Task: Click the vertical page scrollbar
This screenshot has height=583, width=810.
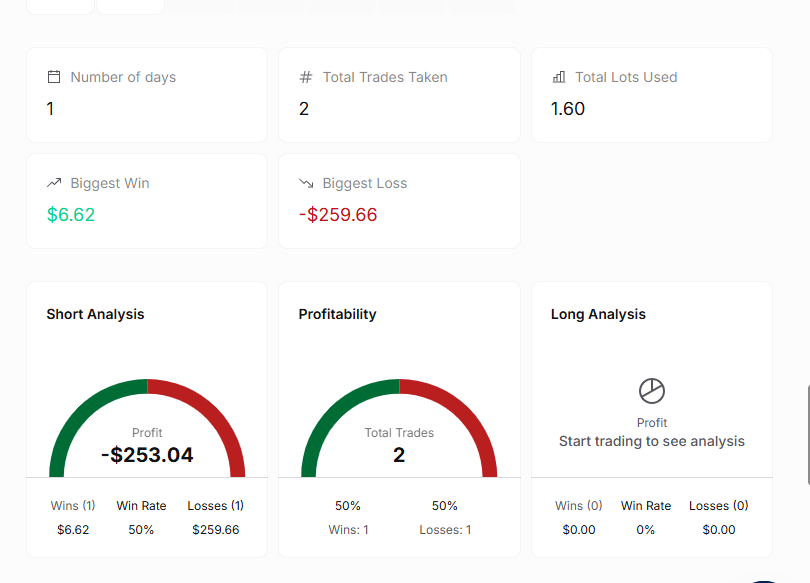Action: click(808, 435)
